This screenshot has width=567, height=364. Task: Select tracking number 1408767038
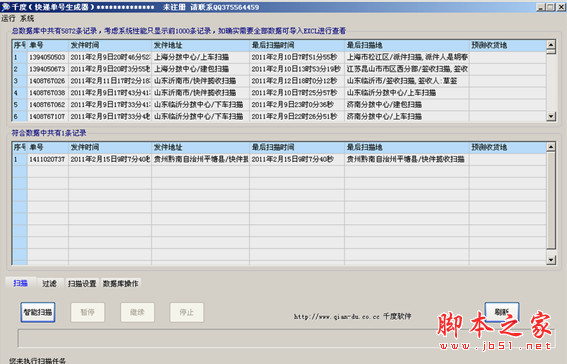point(47,93)
